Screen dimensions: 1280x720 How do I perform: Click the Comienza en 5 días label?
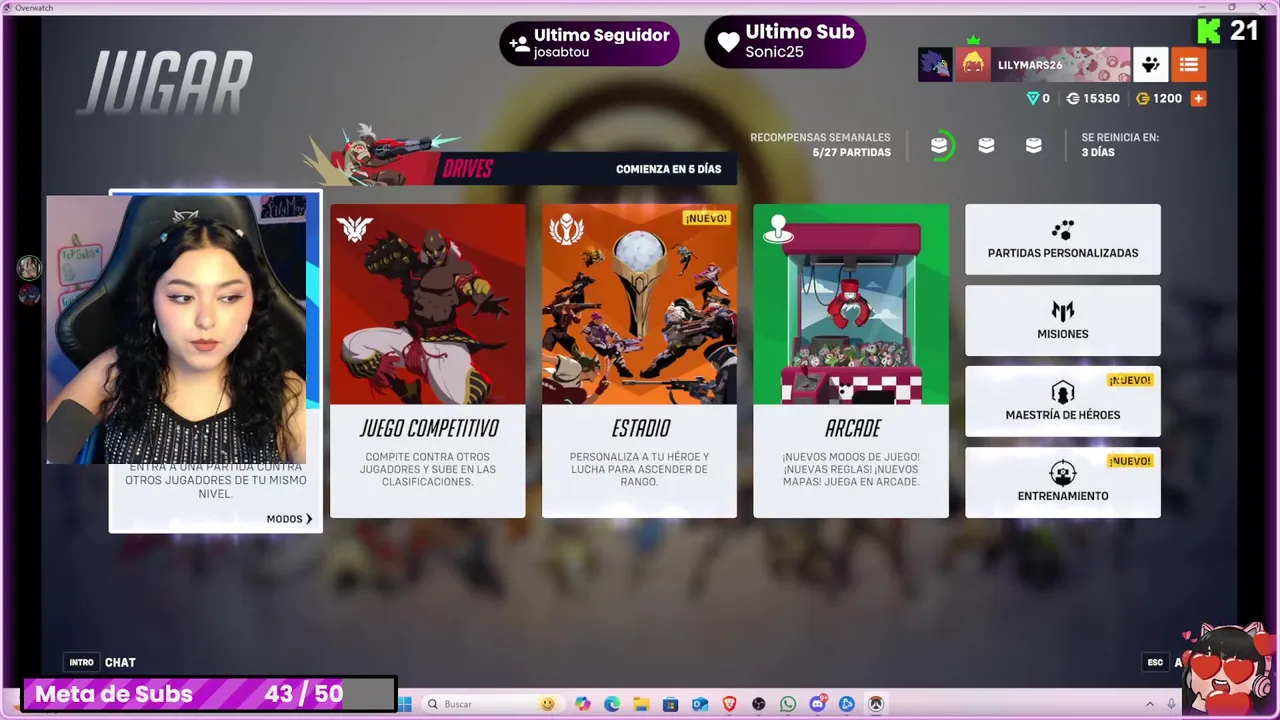pos(668,169)
